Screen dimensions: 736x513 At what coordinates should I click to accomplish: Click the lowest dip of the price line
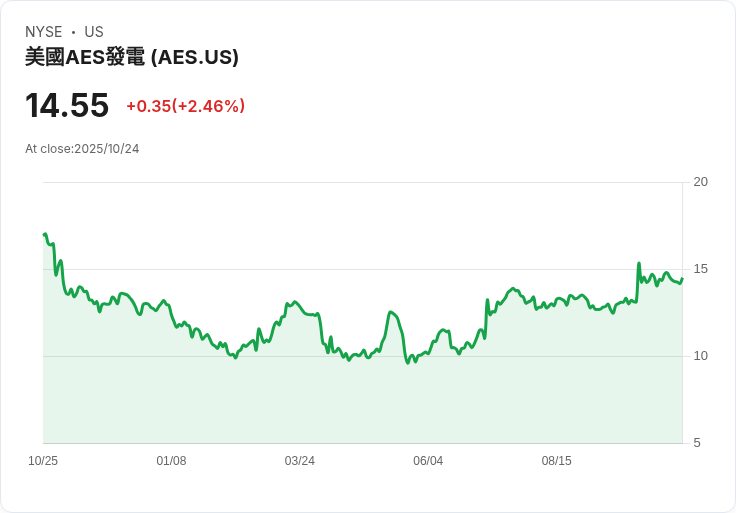tap(408, 363)
